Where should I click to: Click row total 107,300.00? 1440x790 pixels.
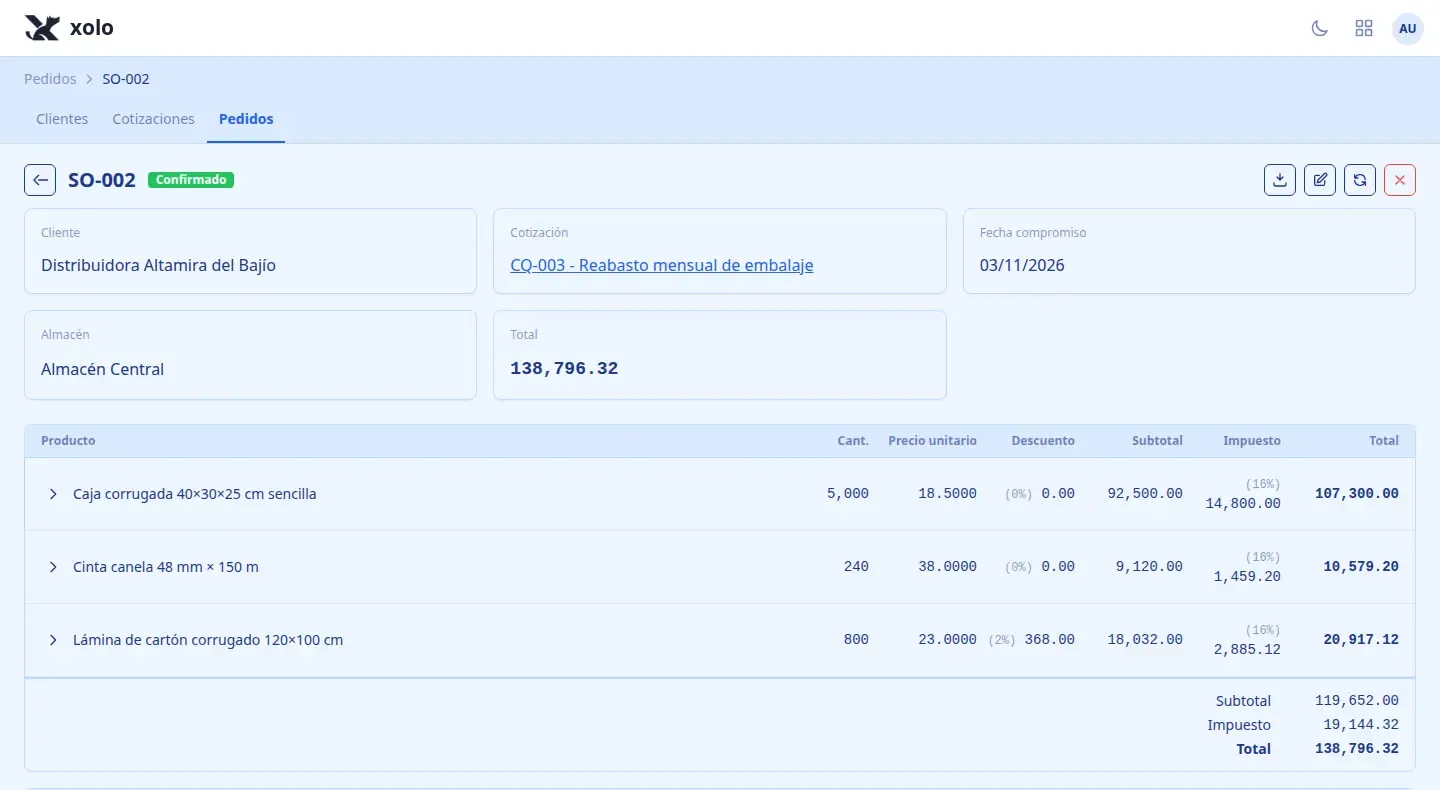pos(1357,493)
